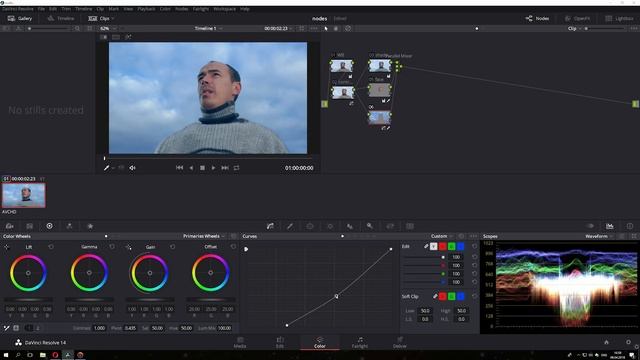Open the Keyframes panel icon
This screenshot has width=640, height=360.
(x=590, y=226)
